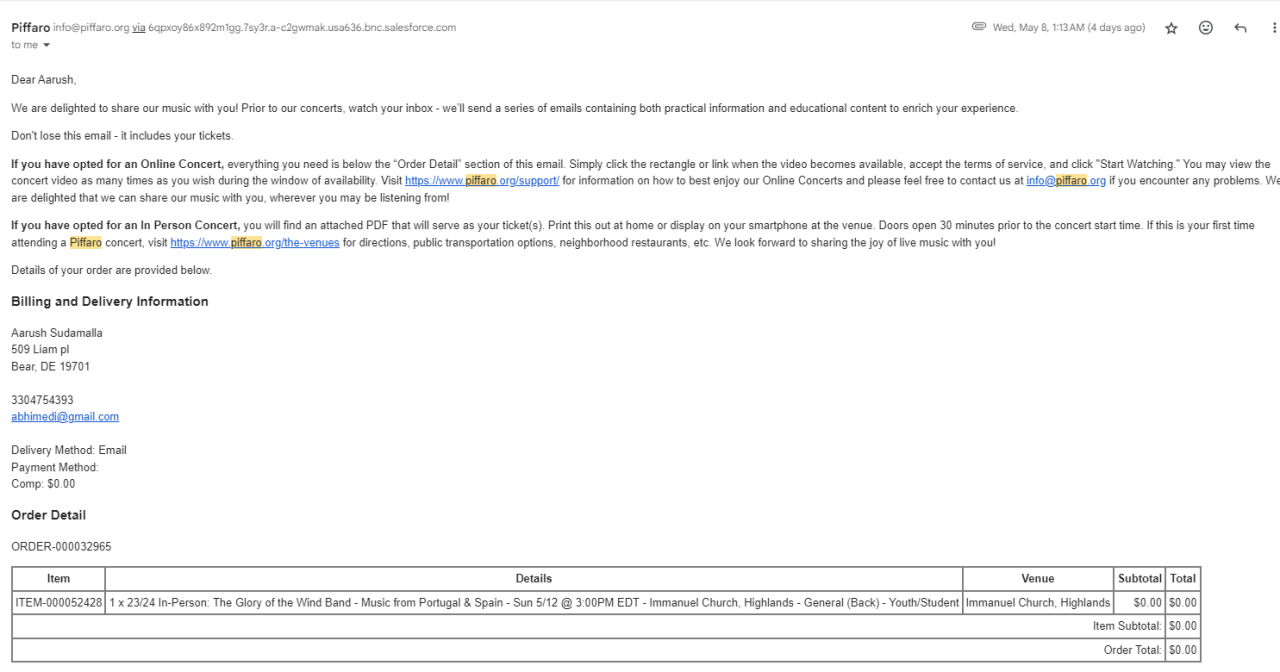Image resolution: width=1280 pixels, height=672 pixels.
Task: Click the concert details cell text
Action: (x=534, y=603)
